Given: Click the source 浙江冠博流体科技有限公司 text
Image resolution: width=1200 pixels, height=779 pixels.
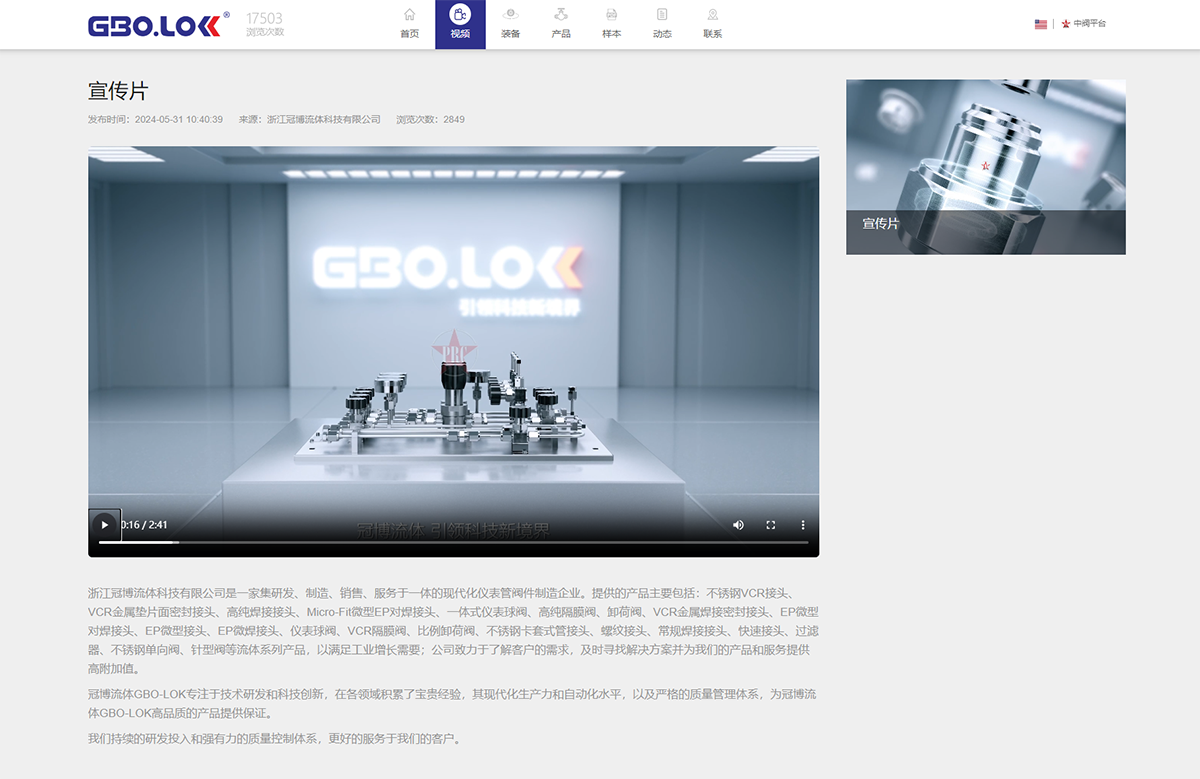Looking at the screenshot, I should [x=323, y=120].
